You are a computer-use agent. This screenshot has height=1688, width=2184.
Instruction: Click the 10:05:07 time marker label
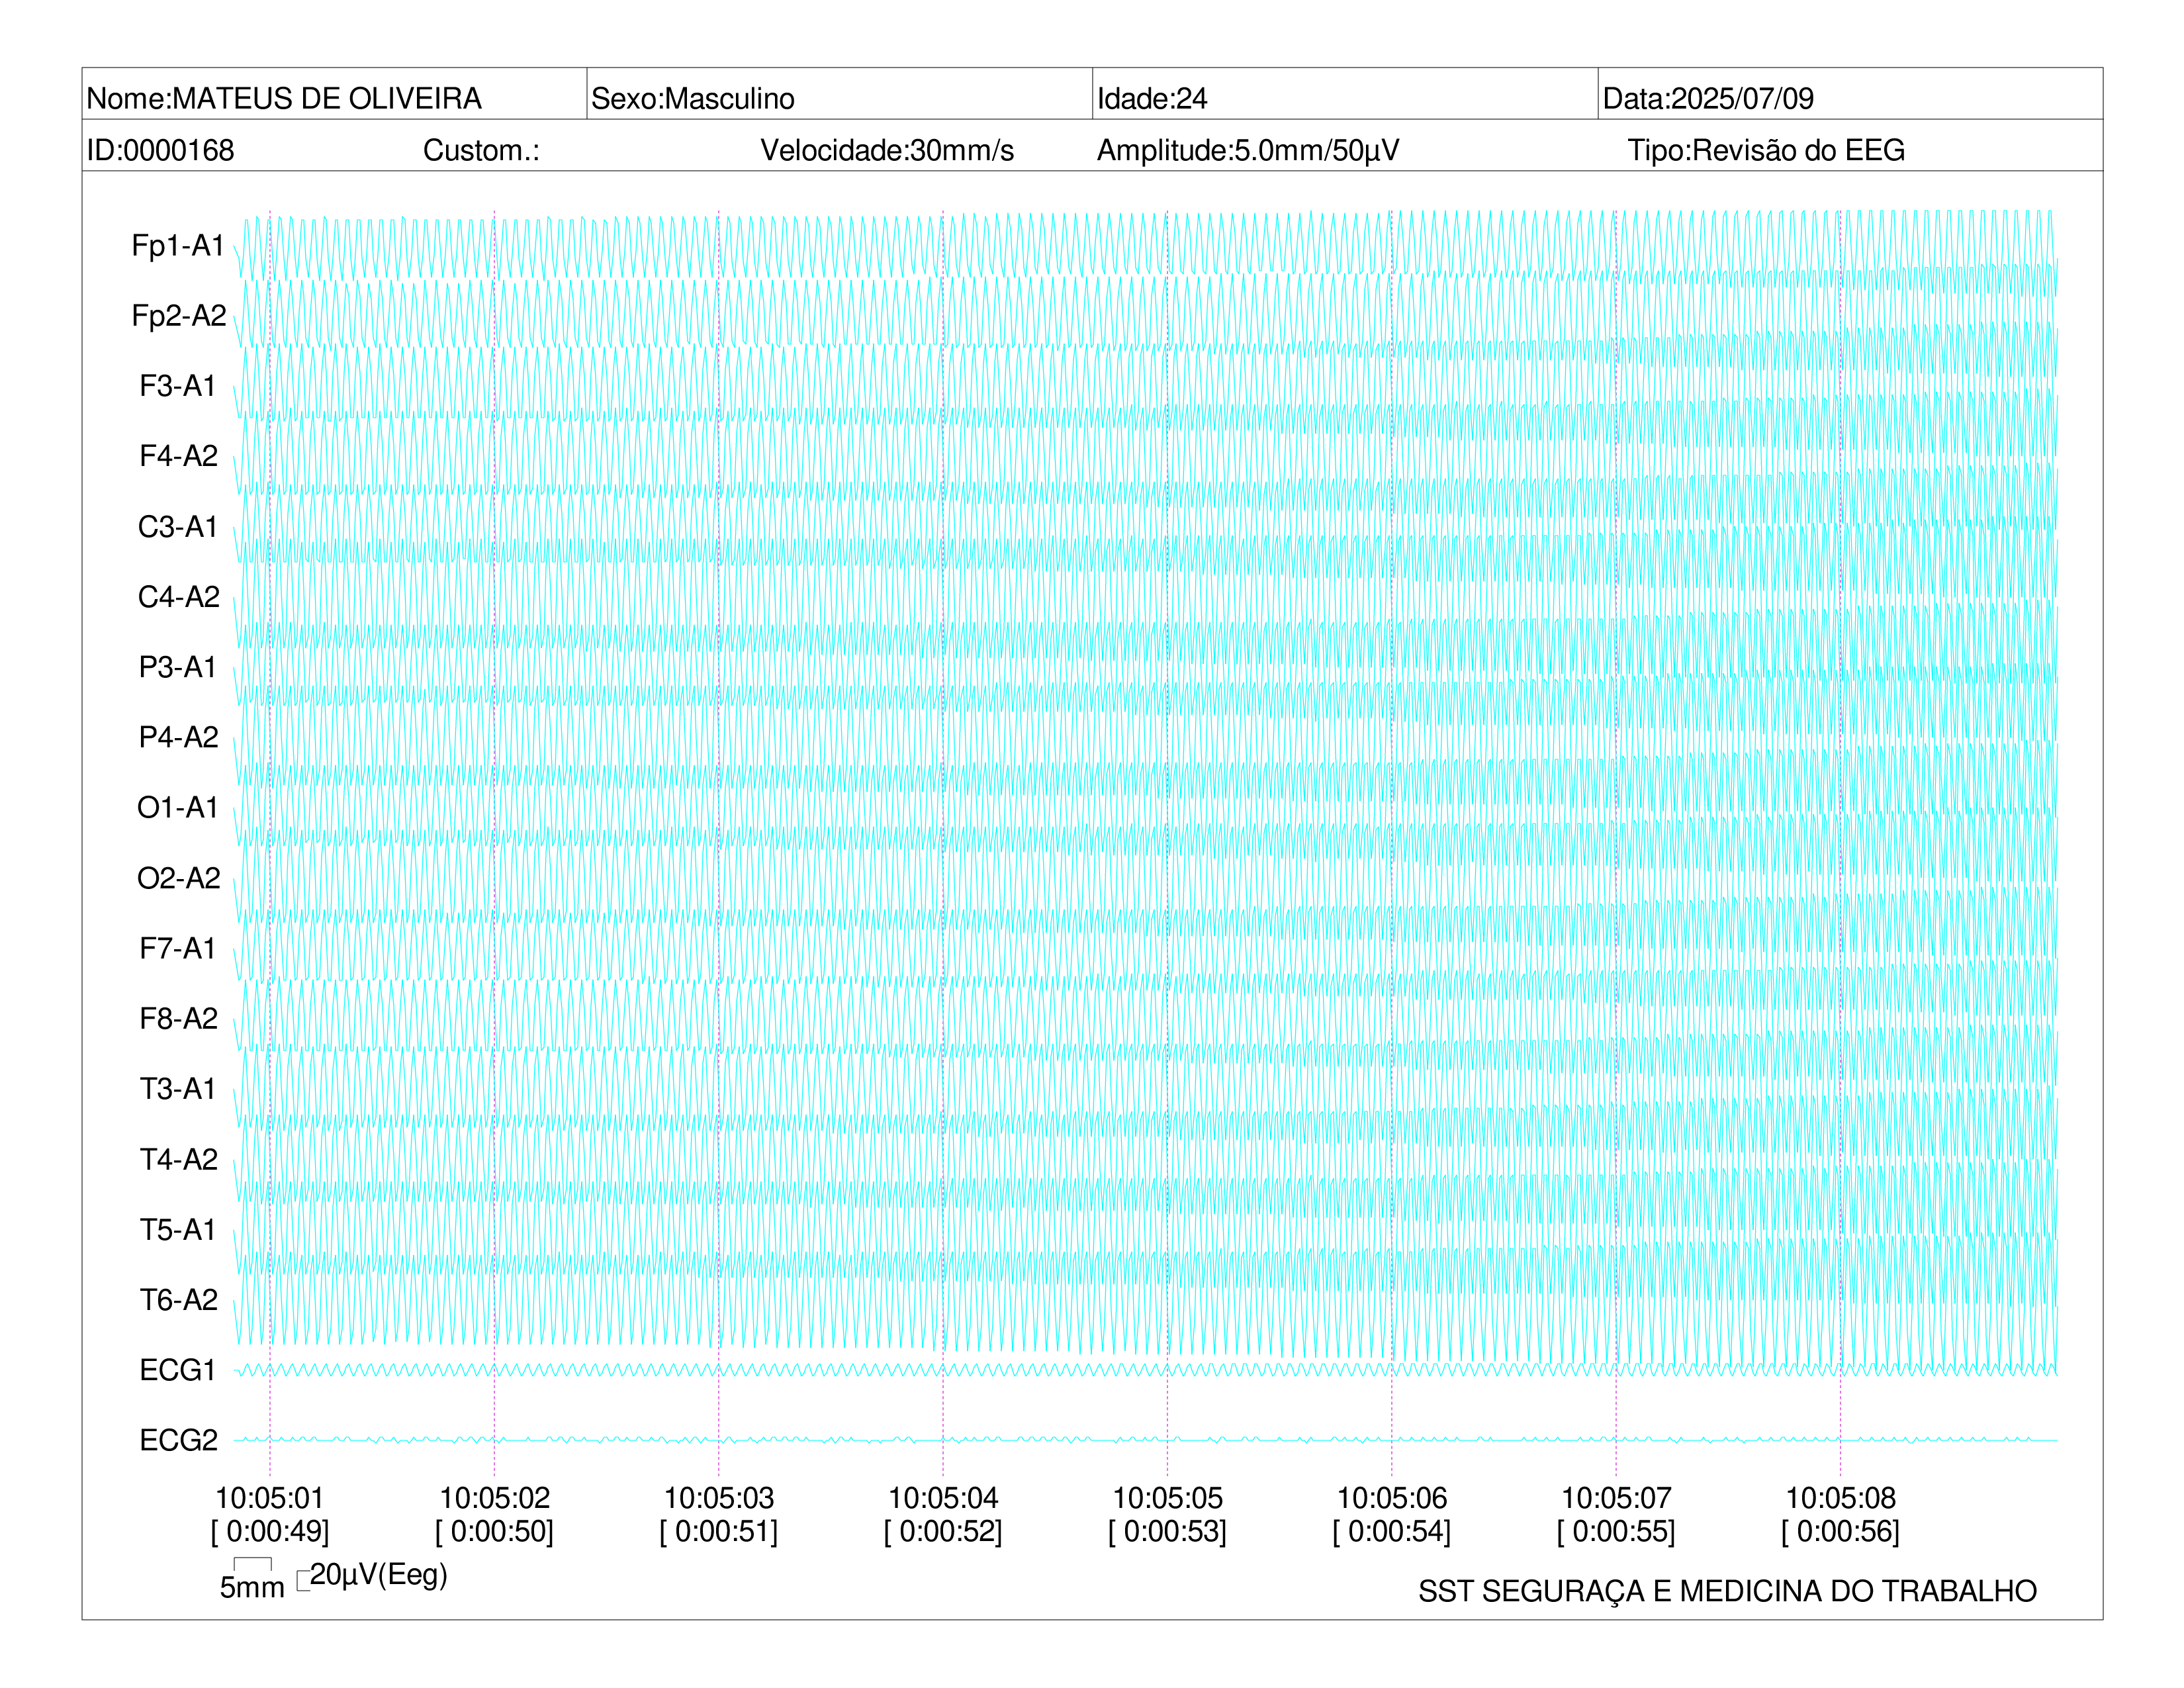tap(1616, 1498)
